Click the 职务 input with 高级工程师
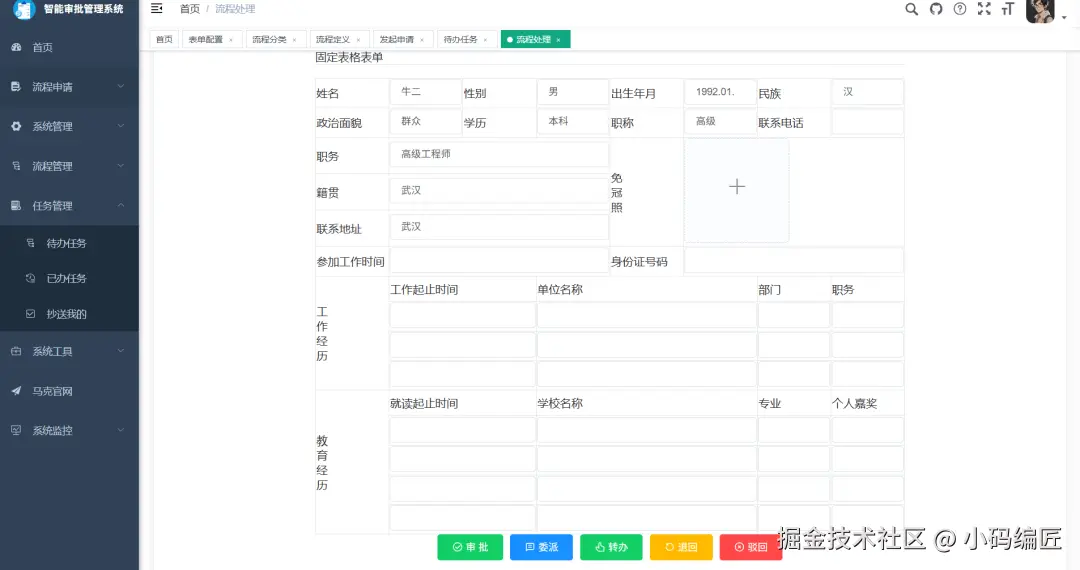The image size is (1080, 570). (499, 154)
